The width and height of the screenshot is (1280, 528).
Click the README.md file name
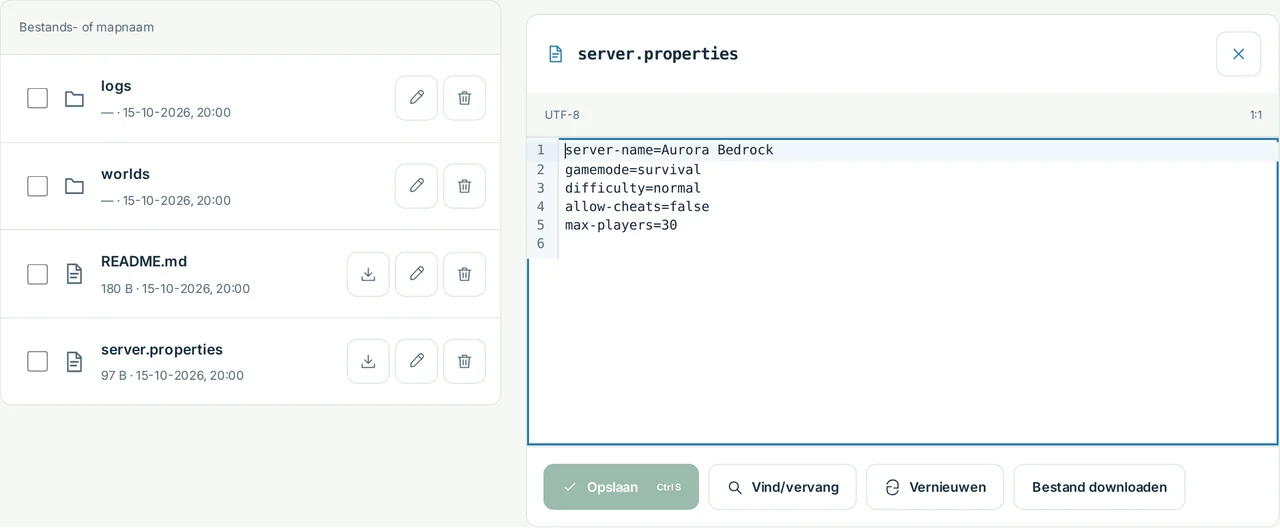tap(144, 261)
